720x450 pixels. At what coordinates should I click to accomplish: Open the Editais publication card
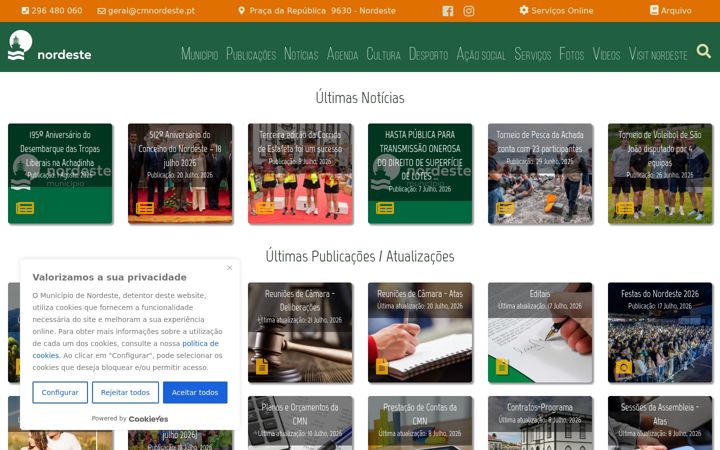click(540, 332)
